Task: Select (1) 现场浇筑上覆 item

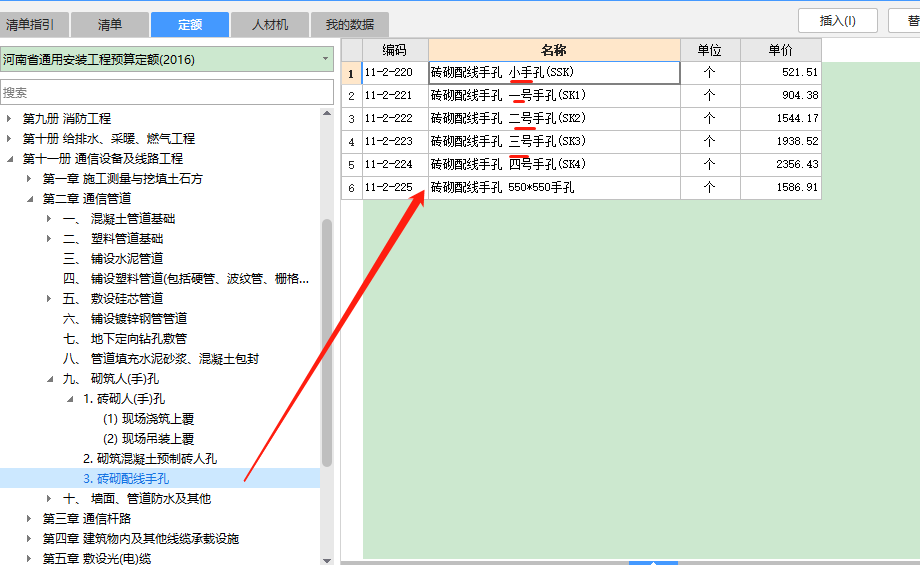Action: coord(148,419)
